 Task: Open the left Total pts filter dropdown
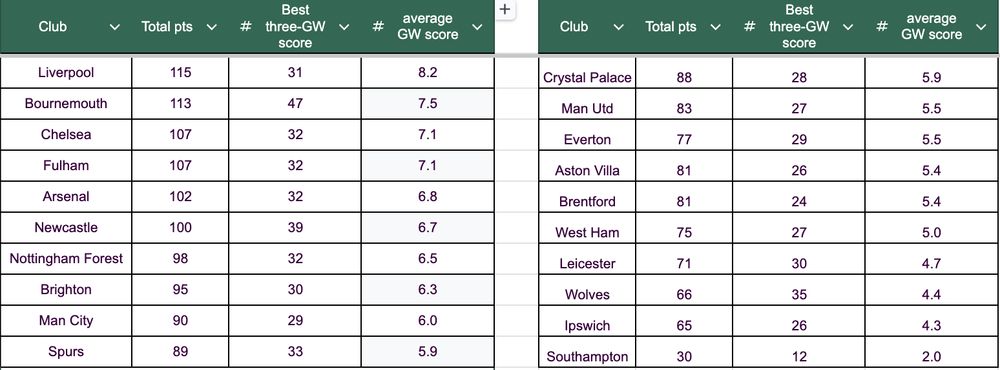tap(212, 27)
